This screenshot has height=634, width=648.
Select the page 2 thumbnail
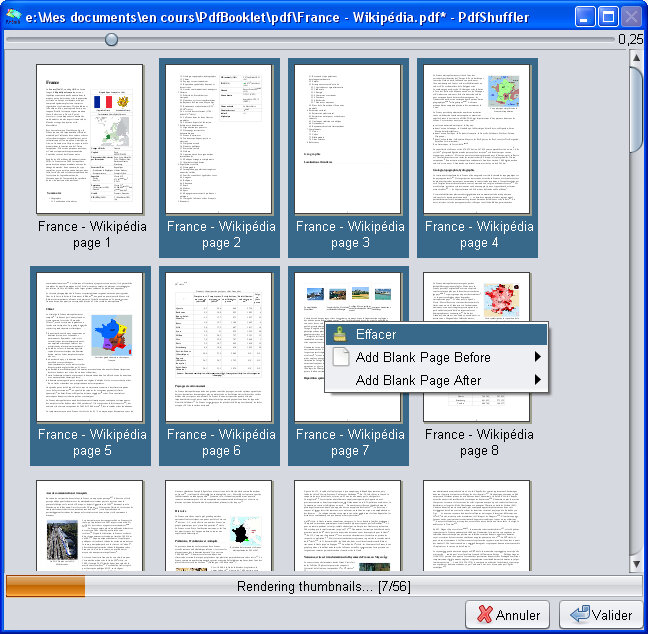tap(219, 139)
